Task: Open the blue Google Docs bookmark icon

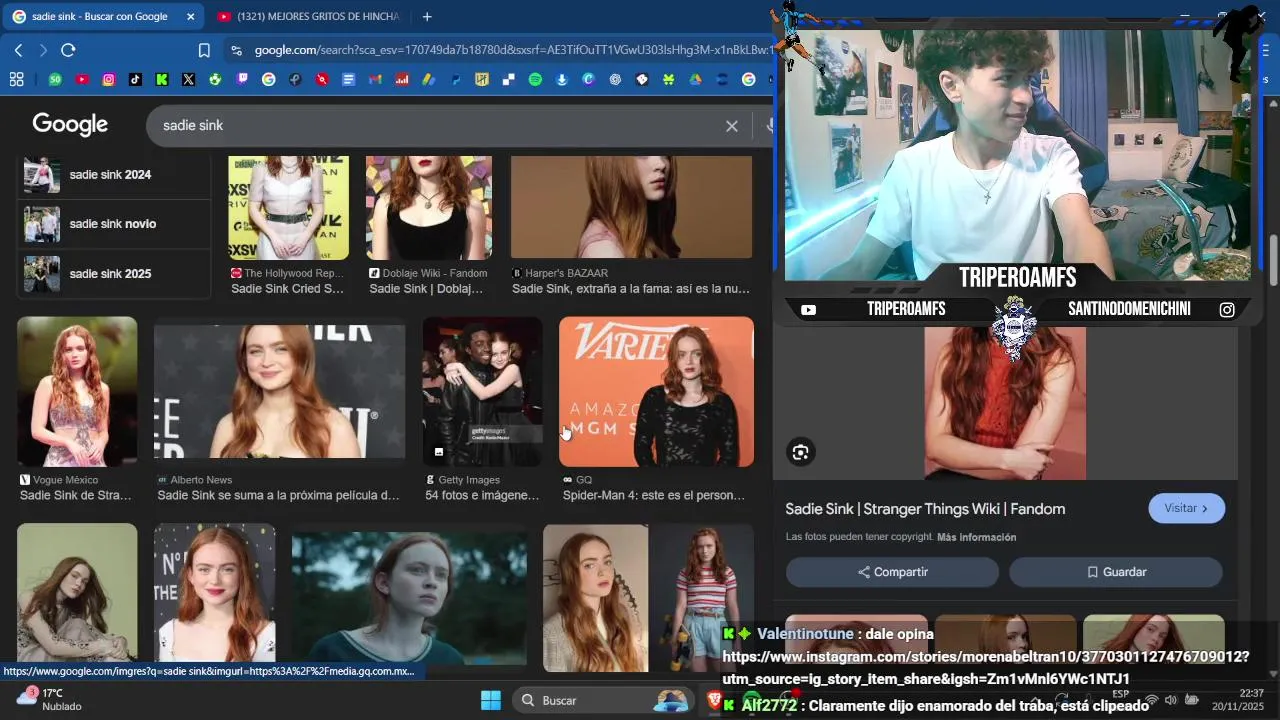Action: (x=348, y=79)
